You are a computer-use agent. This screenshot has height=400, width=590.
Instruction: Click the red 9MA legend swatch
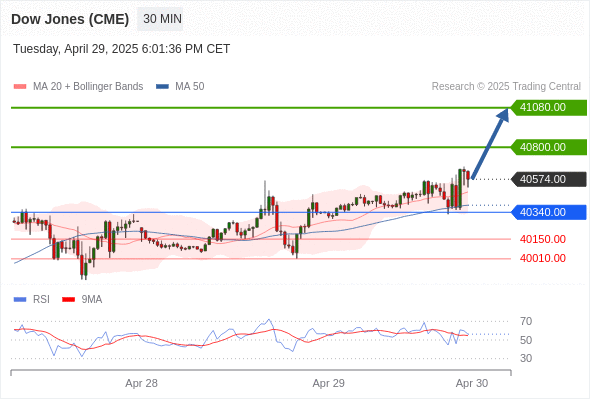tap(68, 300)
